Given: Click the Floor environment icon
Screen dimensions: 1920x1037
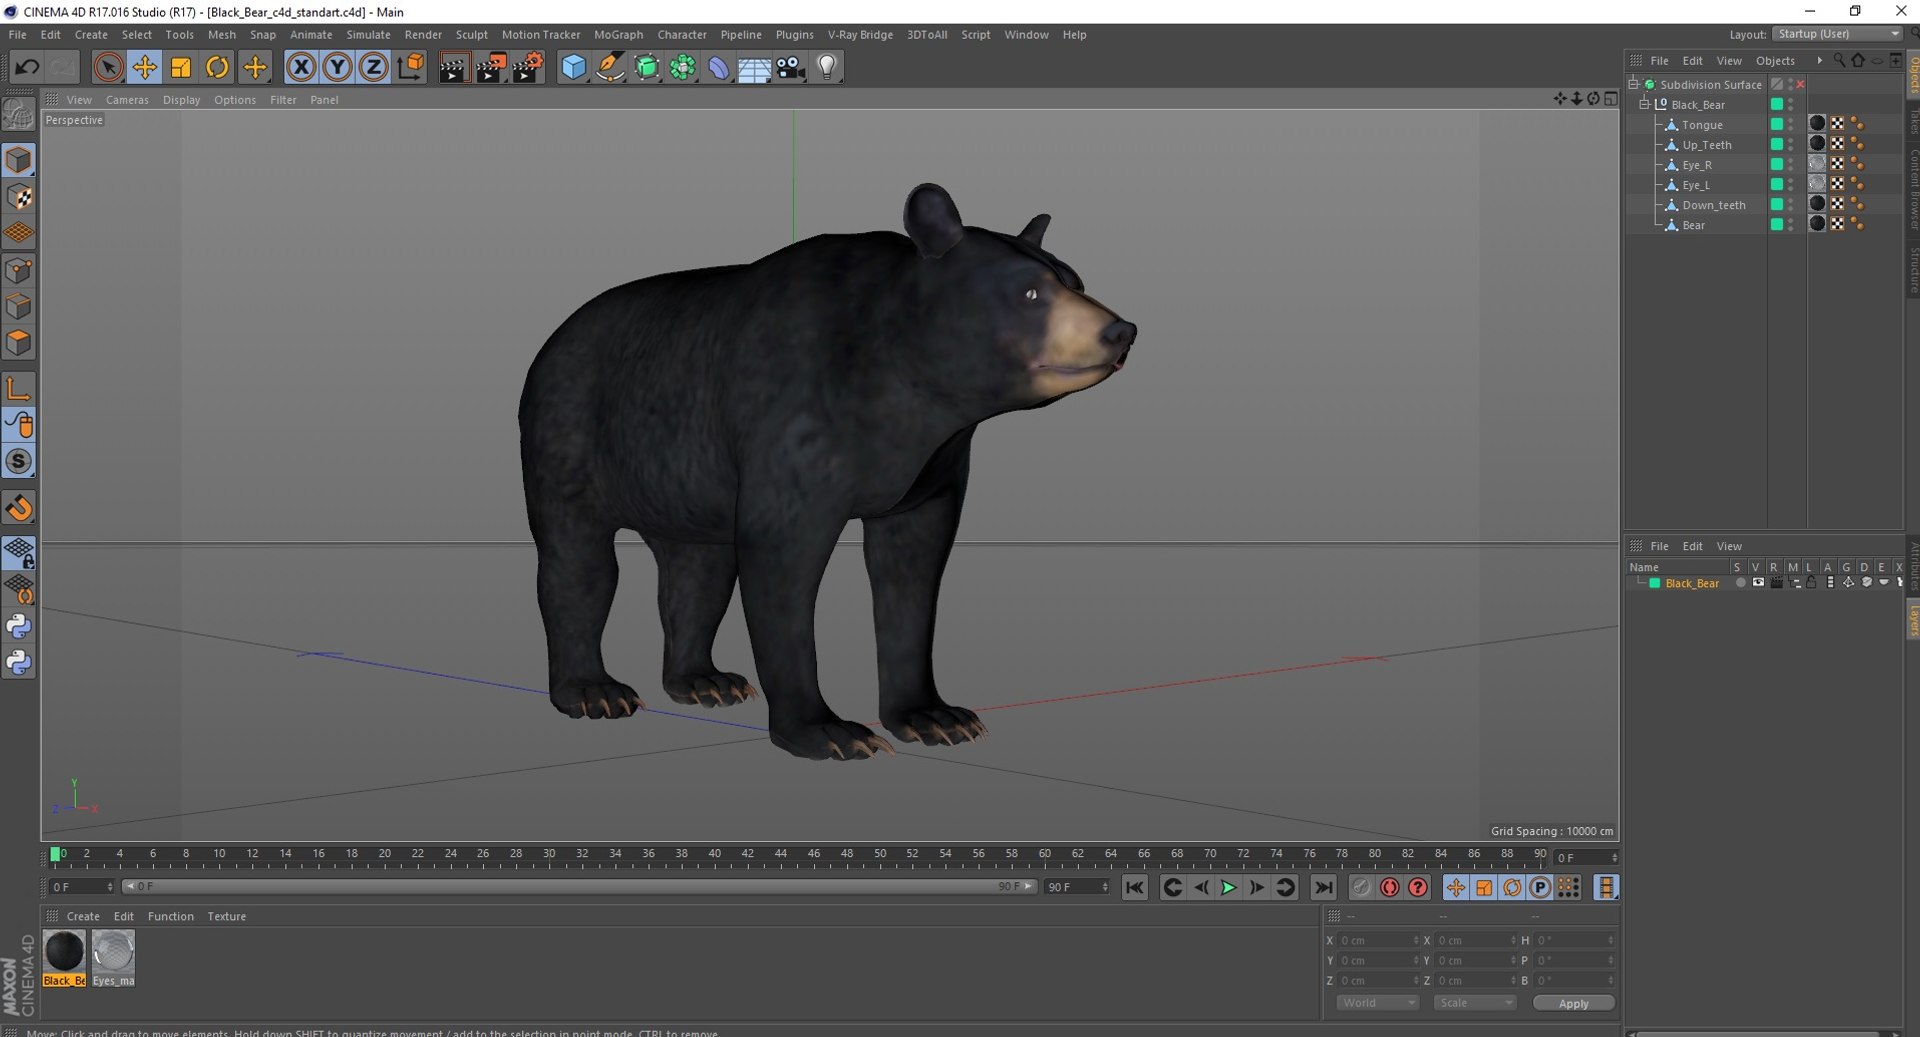Looking at the screenshot, I should 754,67.
